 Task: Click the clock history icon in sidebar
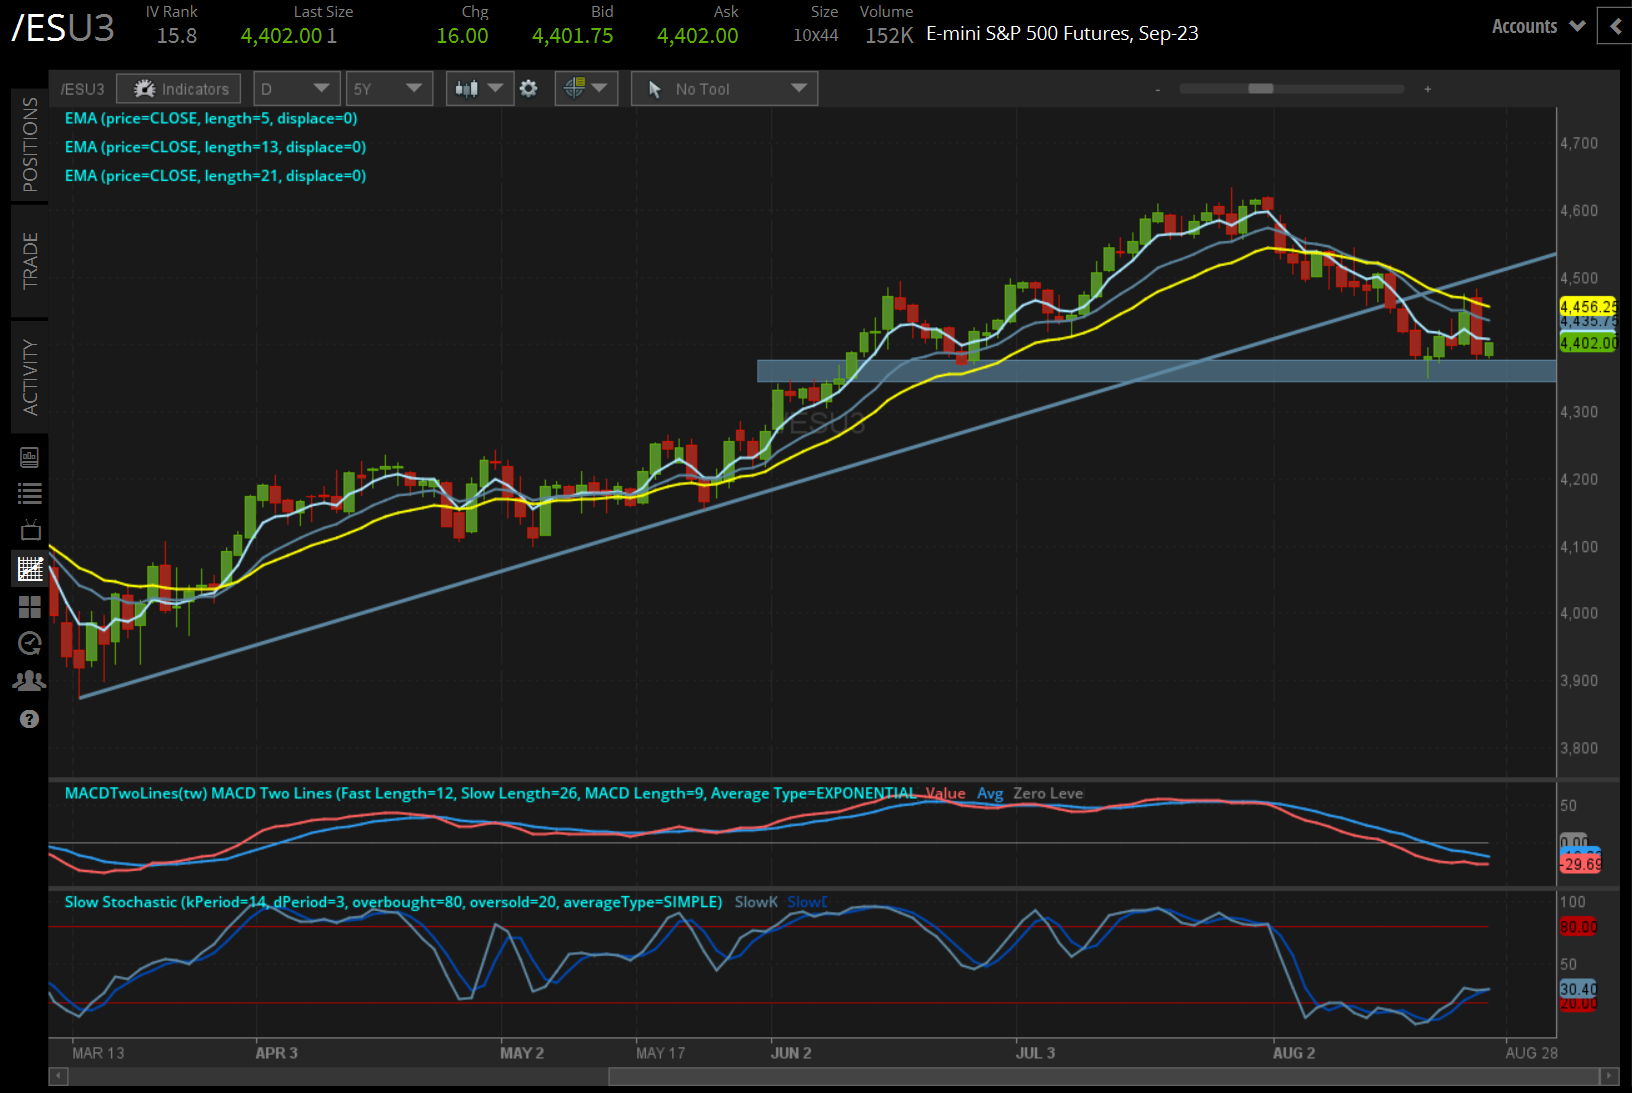pos(29,643)
